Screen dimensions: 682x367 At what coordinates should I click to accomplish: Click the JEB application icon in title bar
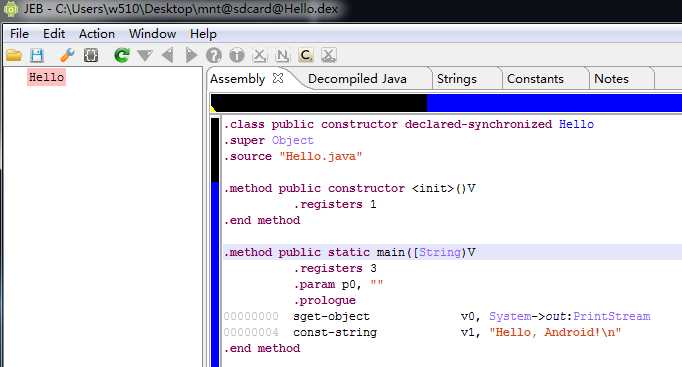(x=10, y=9)
